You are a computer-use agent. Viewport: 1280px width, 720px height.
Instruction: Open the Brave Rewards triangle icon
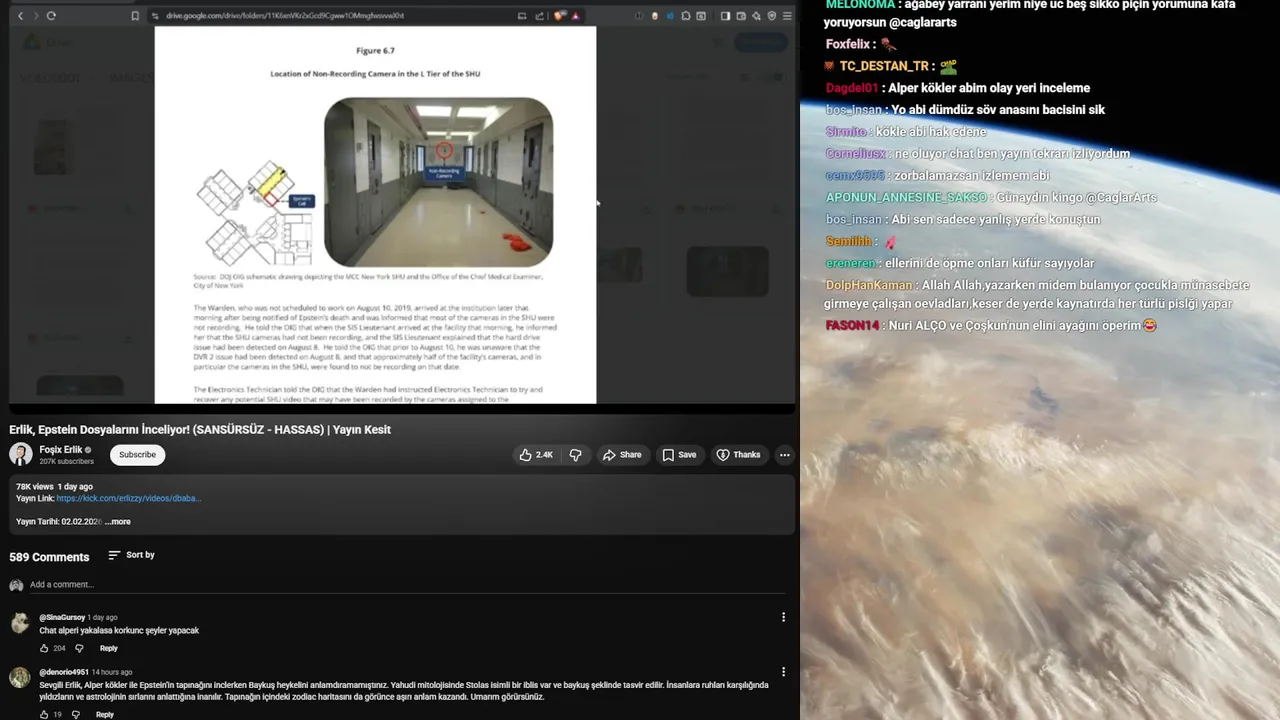coord(575,16)
